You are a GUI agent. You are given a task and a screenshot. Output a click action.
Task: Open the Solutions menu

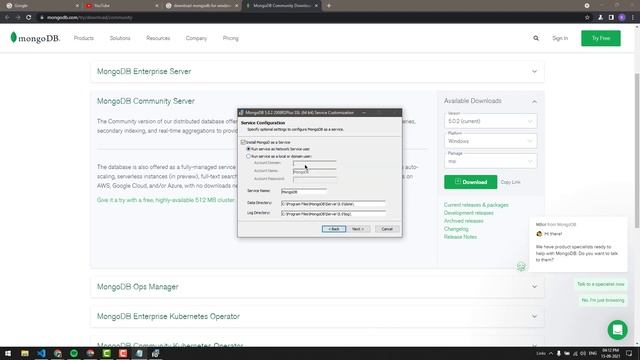point(120,38)
